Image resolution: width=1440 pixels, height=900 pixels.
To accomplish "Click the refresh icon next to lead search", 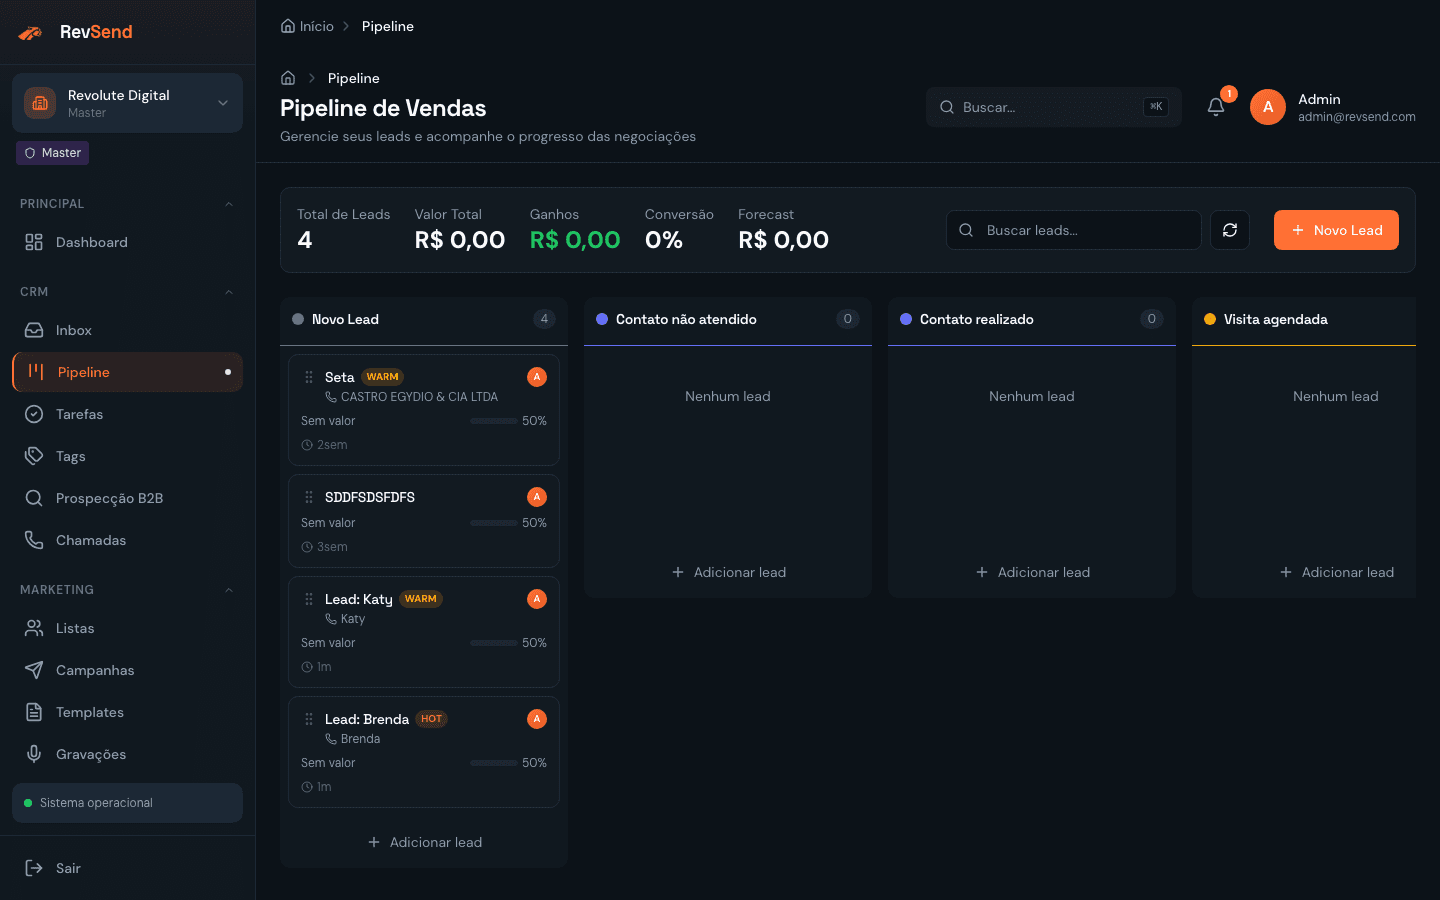I will tap(1229, 230).
